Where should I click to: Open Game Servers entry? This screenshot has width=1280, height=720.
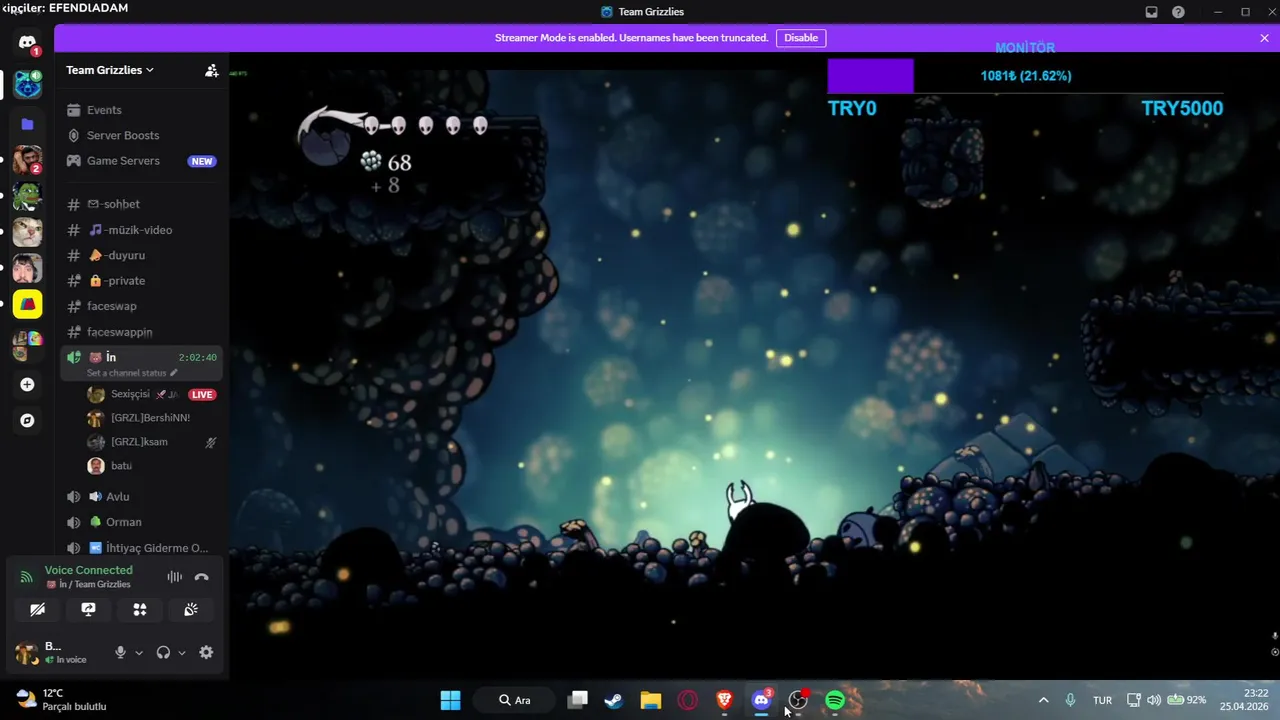point(141,161)
